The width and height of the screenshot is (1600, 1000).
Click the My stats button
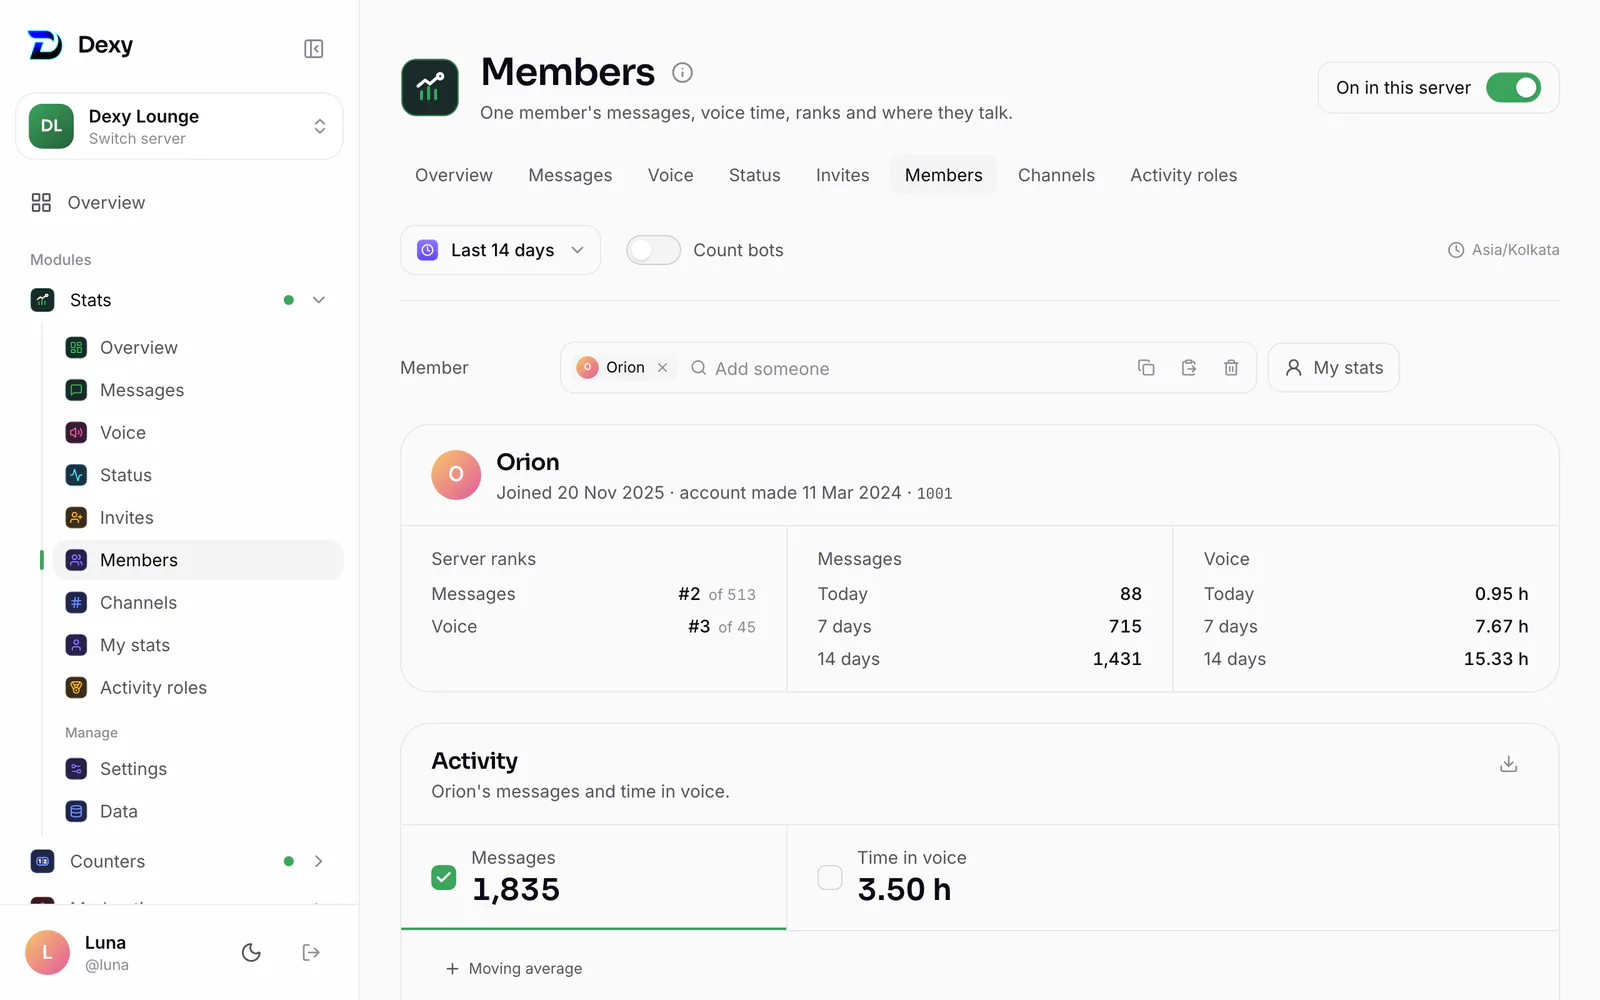point(1334,368)
